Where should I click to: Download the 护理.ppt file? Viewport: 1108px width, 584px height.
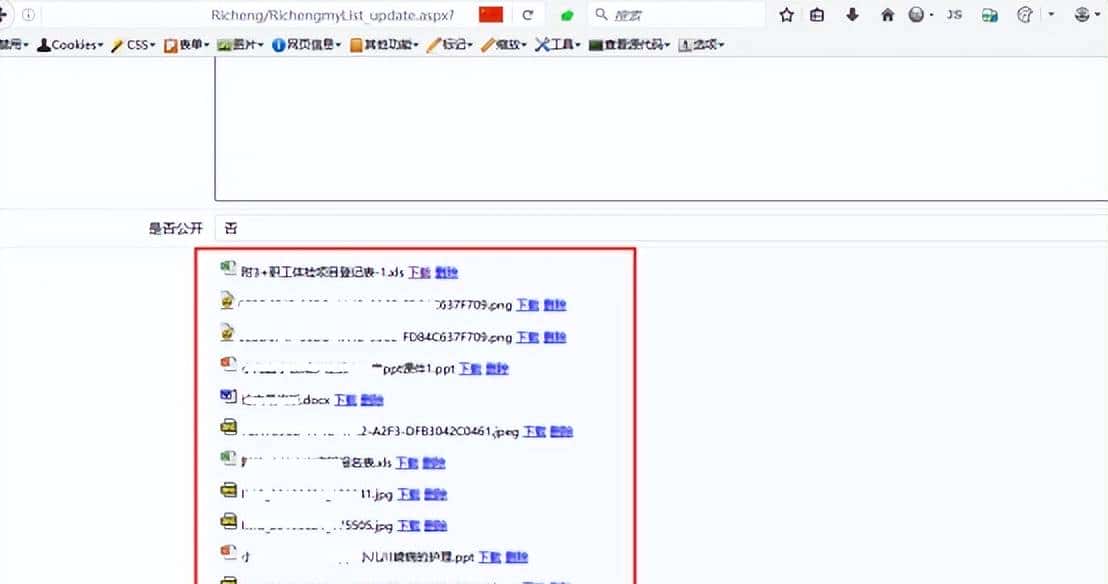pyautogui.click(x=490, y=557)
